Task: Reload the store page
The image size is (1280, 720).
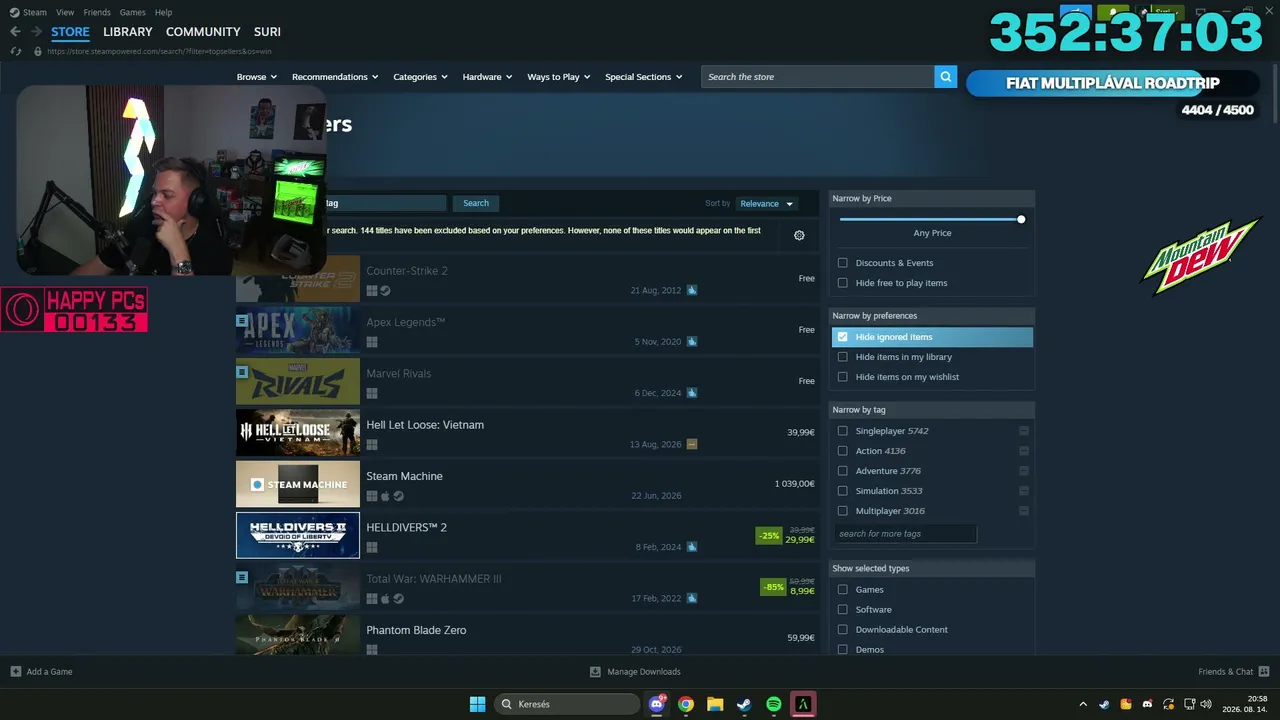Action: tap(15, 51)
